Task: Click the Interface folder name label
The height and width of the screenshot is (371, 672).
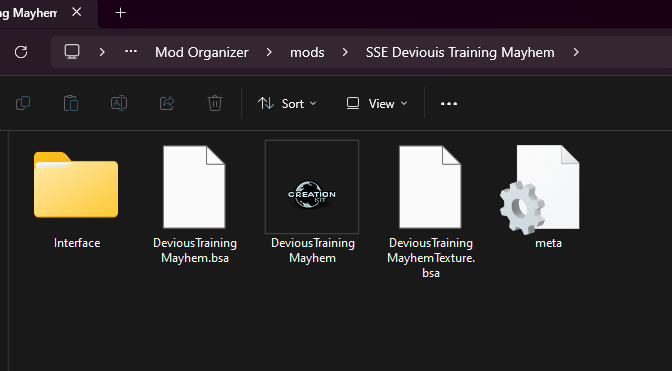Action: (x=77, y=243)
